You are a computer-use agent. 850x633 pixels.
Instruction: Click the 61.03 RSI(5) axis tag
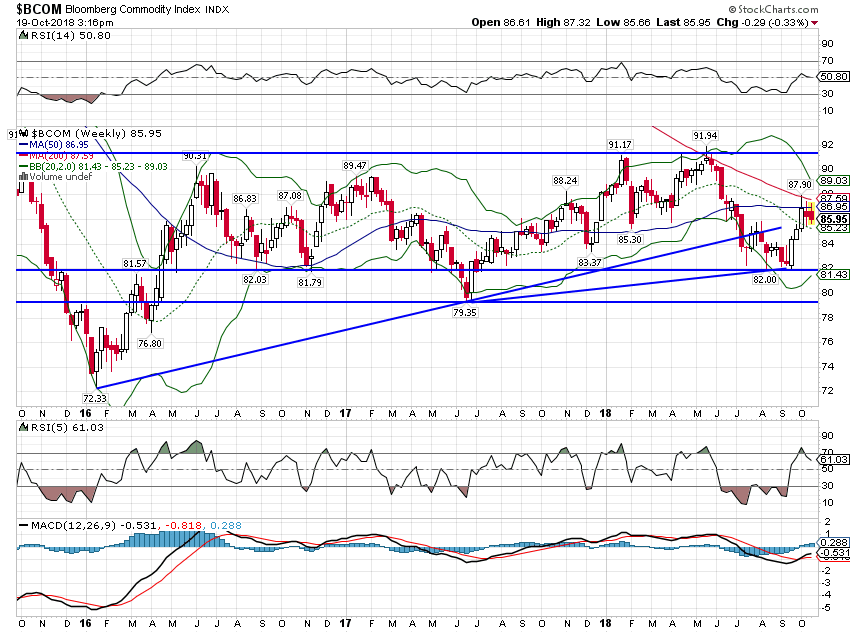pos(833,460)
